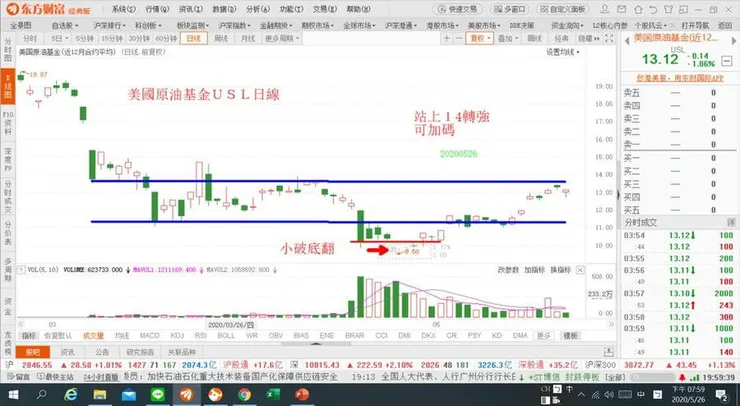Click the volume help question icon

click(x=21, y=270)
